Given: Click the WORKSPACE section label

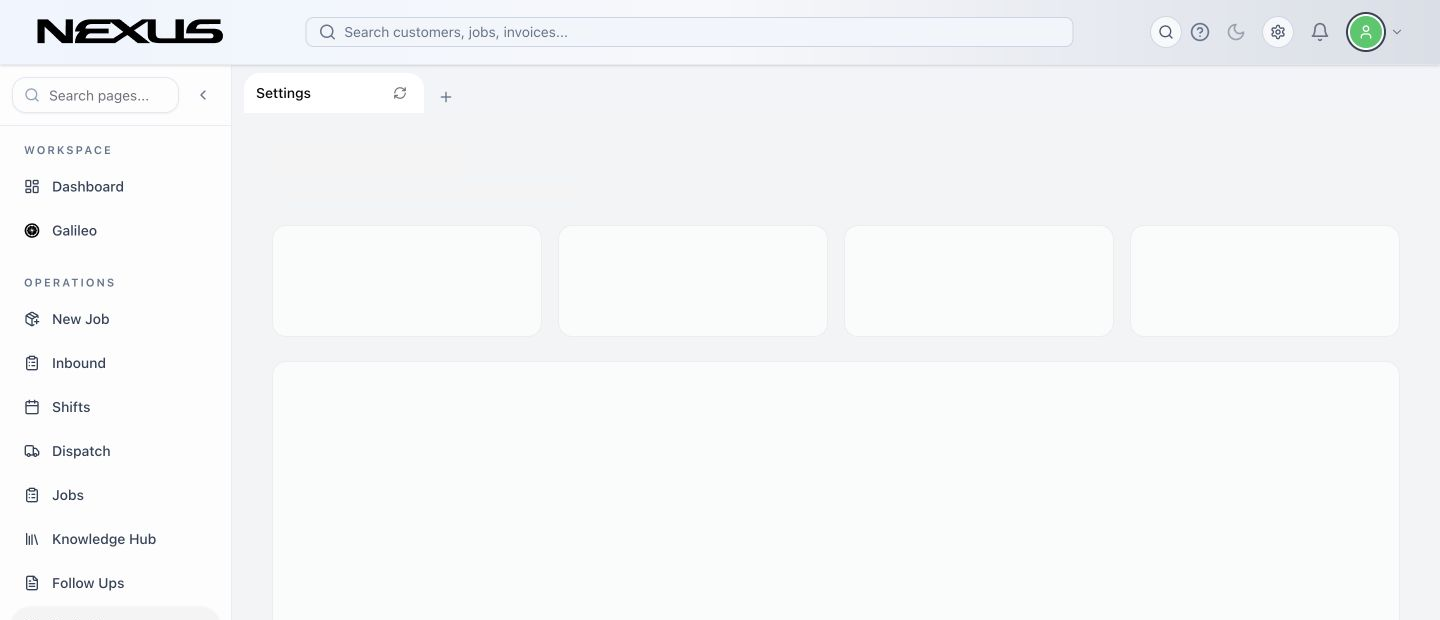Looking at the screenshot, I should click(x=68, y=150).
